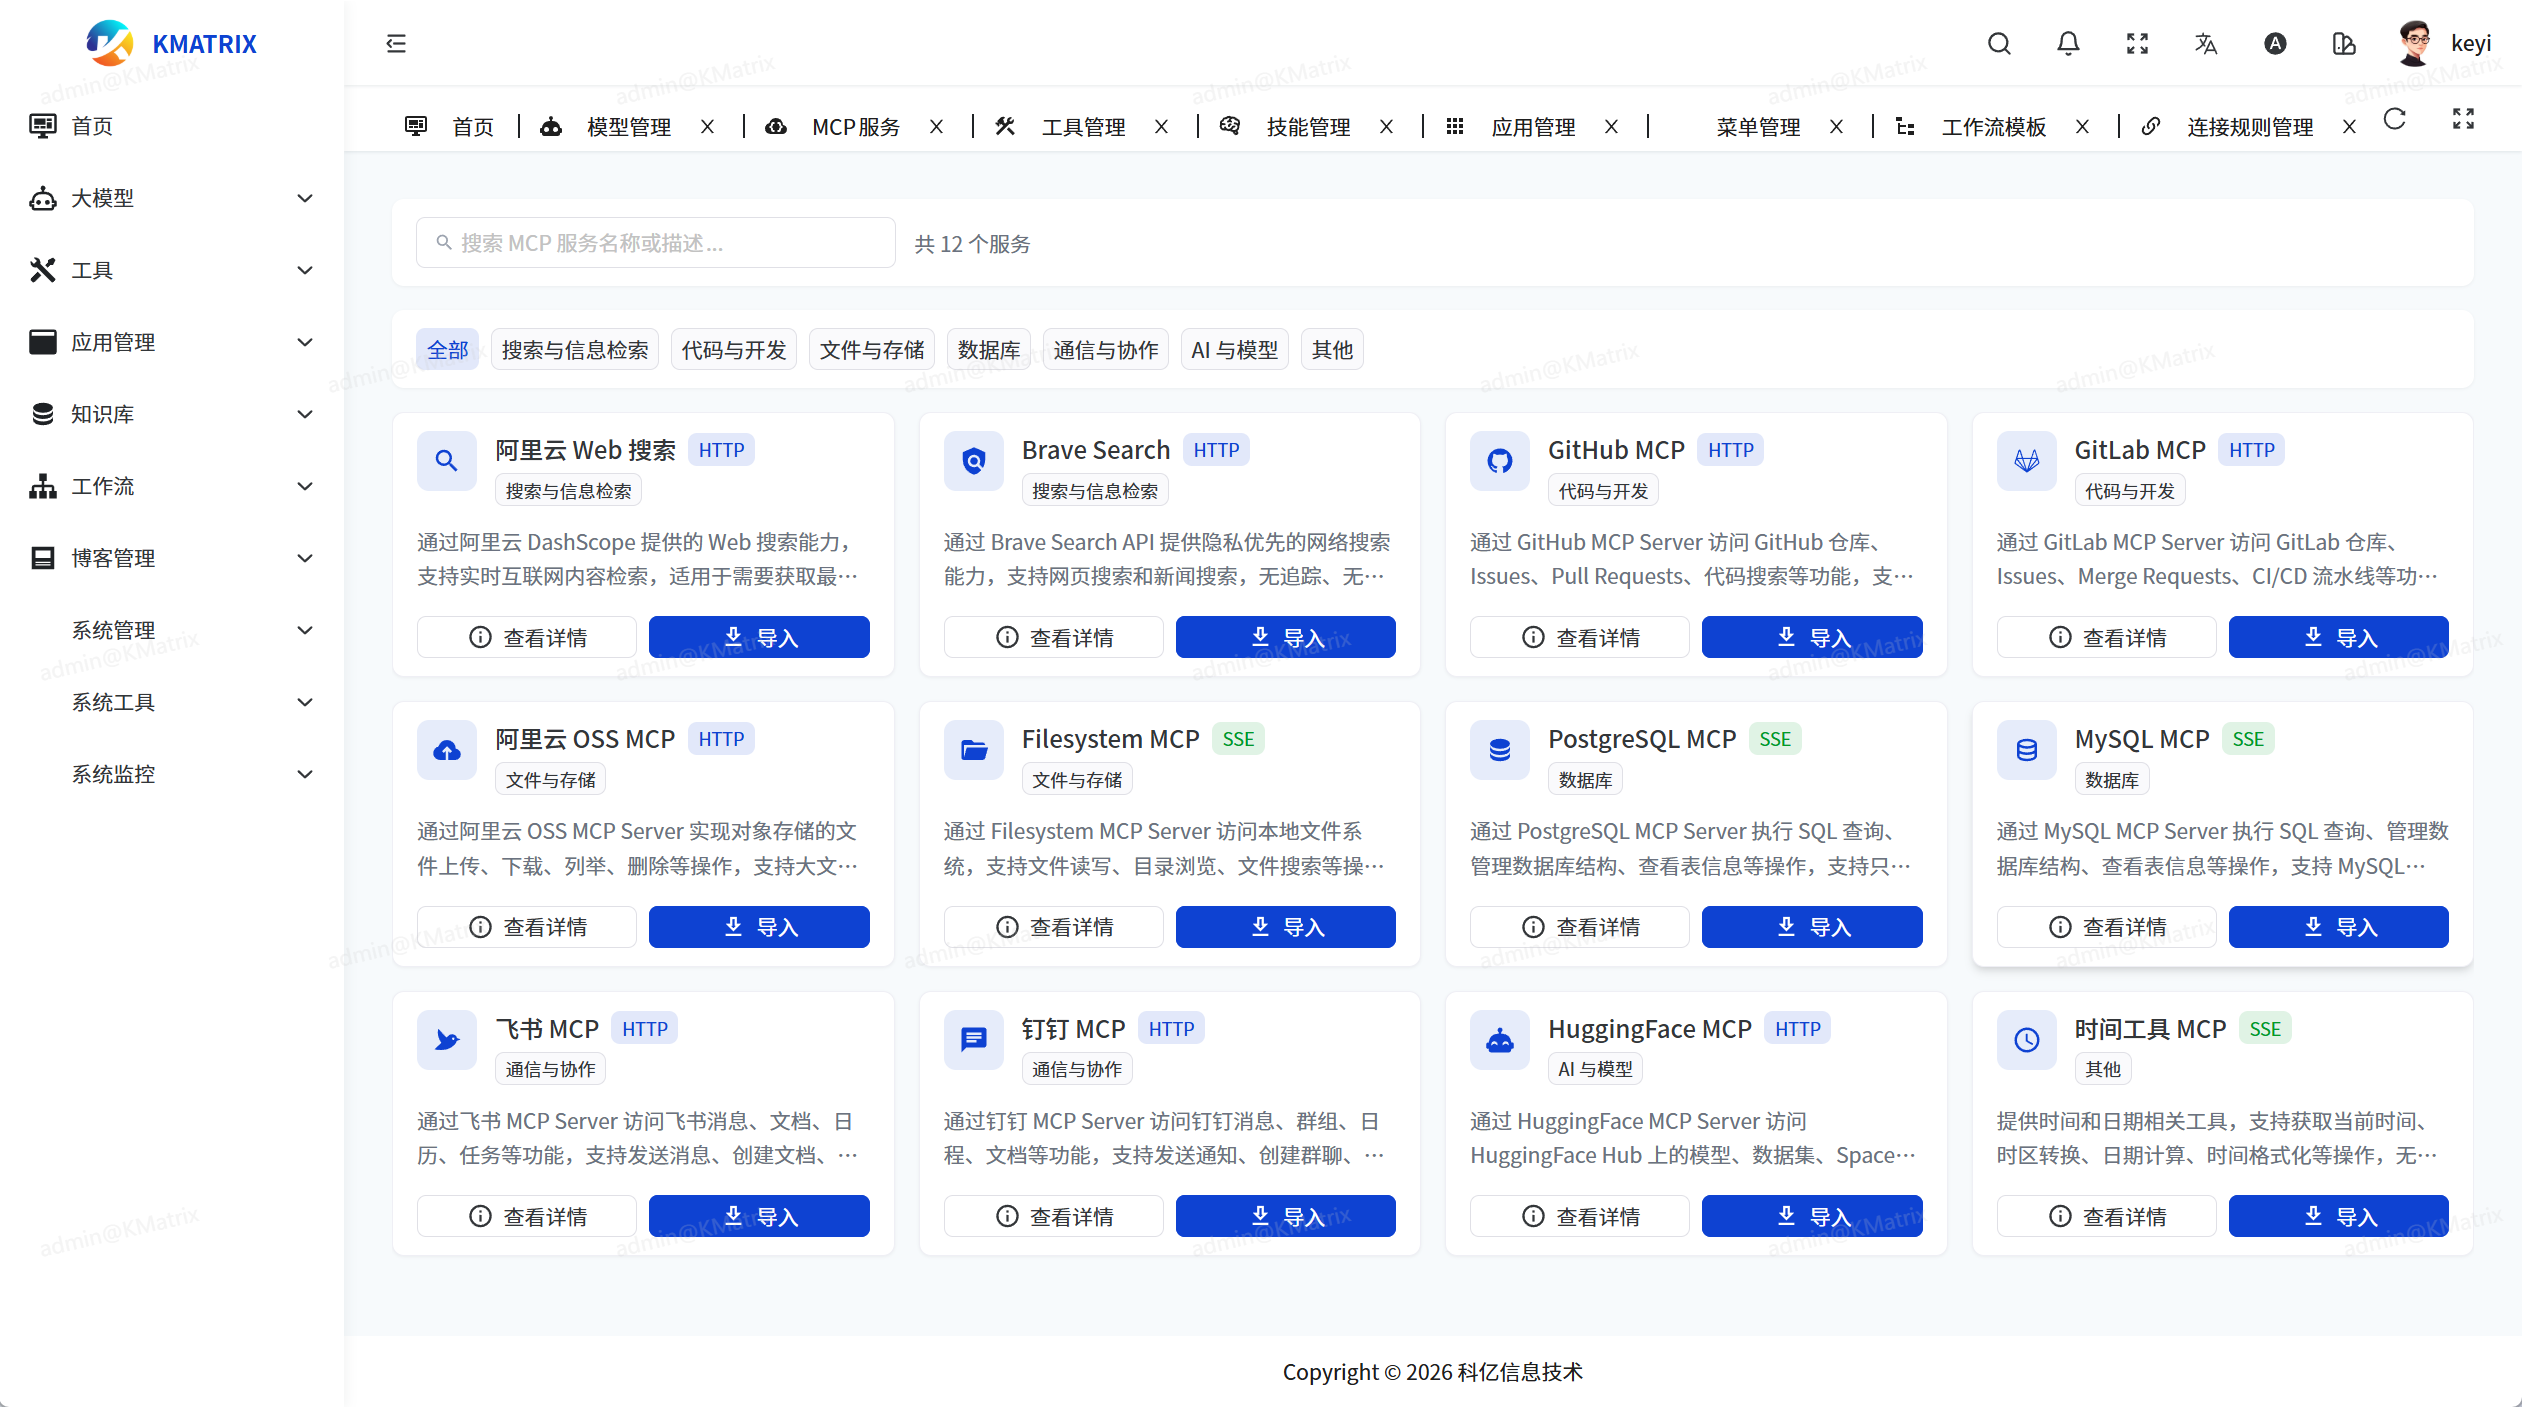Expand the 应用管理 sidebar menu

click(172, 342)
